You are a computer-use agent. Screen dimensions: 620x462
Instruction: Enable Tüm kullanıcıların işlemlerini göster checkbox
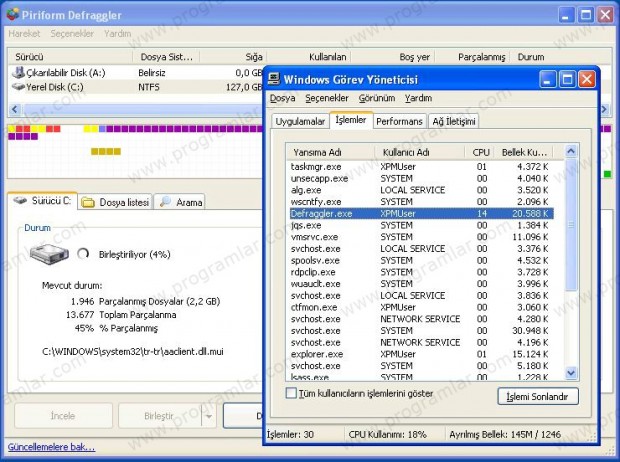click(x=291, y=393)
